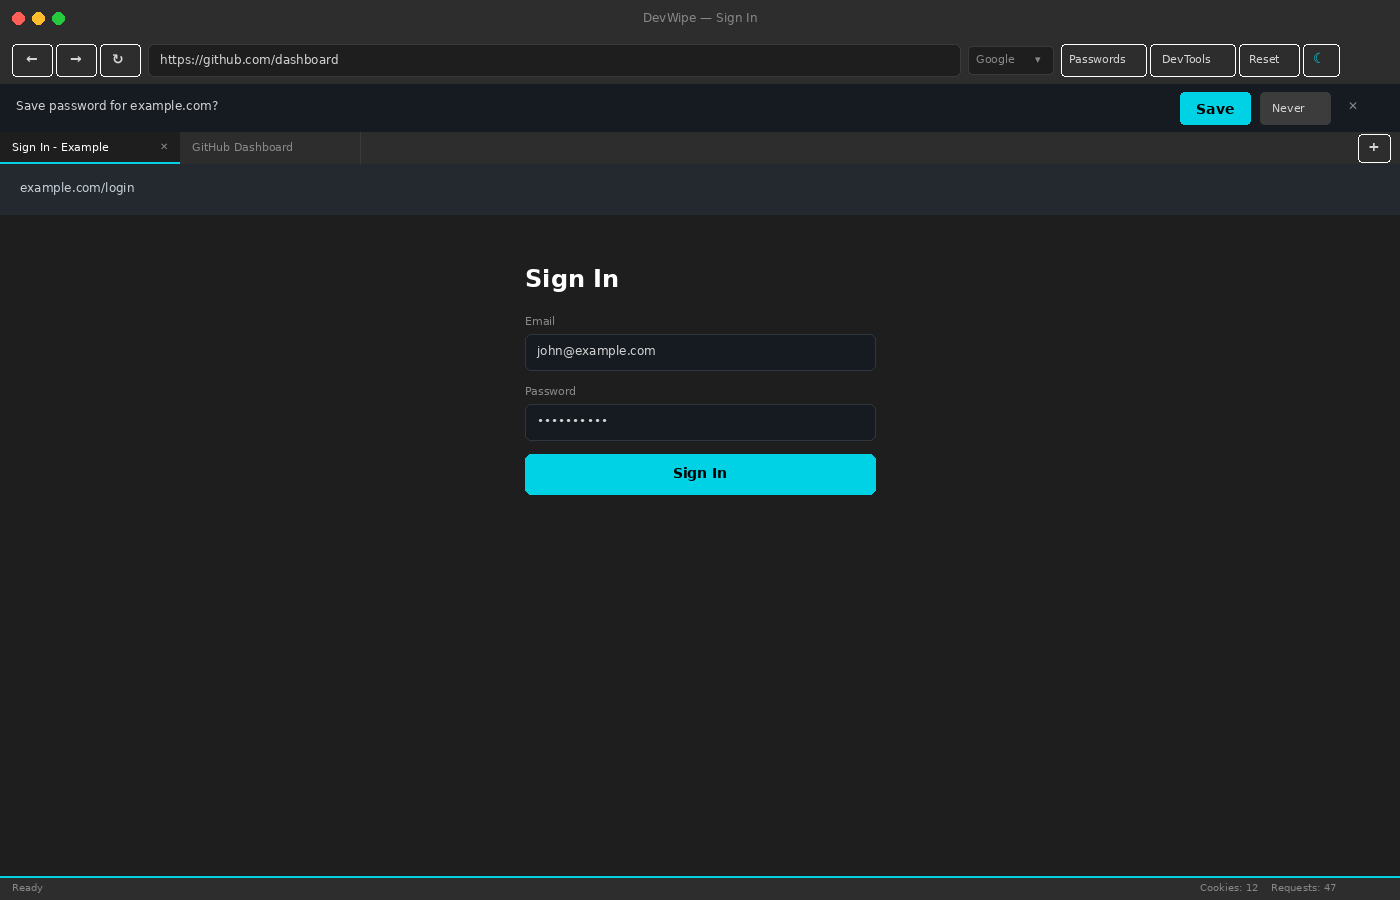Focus the Email field with john@example.com
The height and width of the screenshot is (900, 1400).
coord(700,352)
